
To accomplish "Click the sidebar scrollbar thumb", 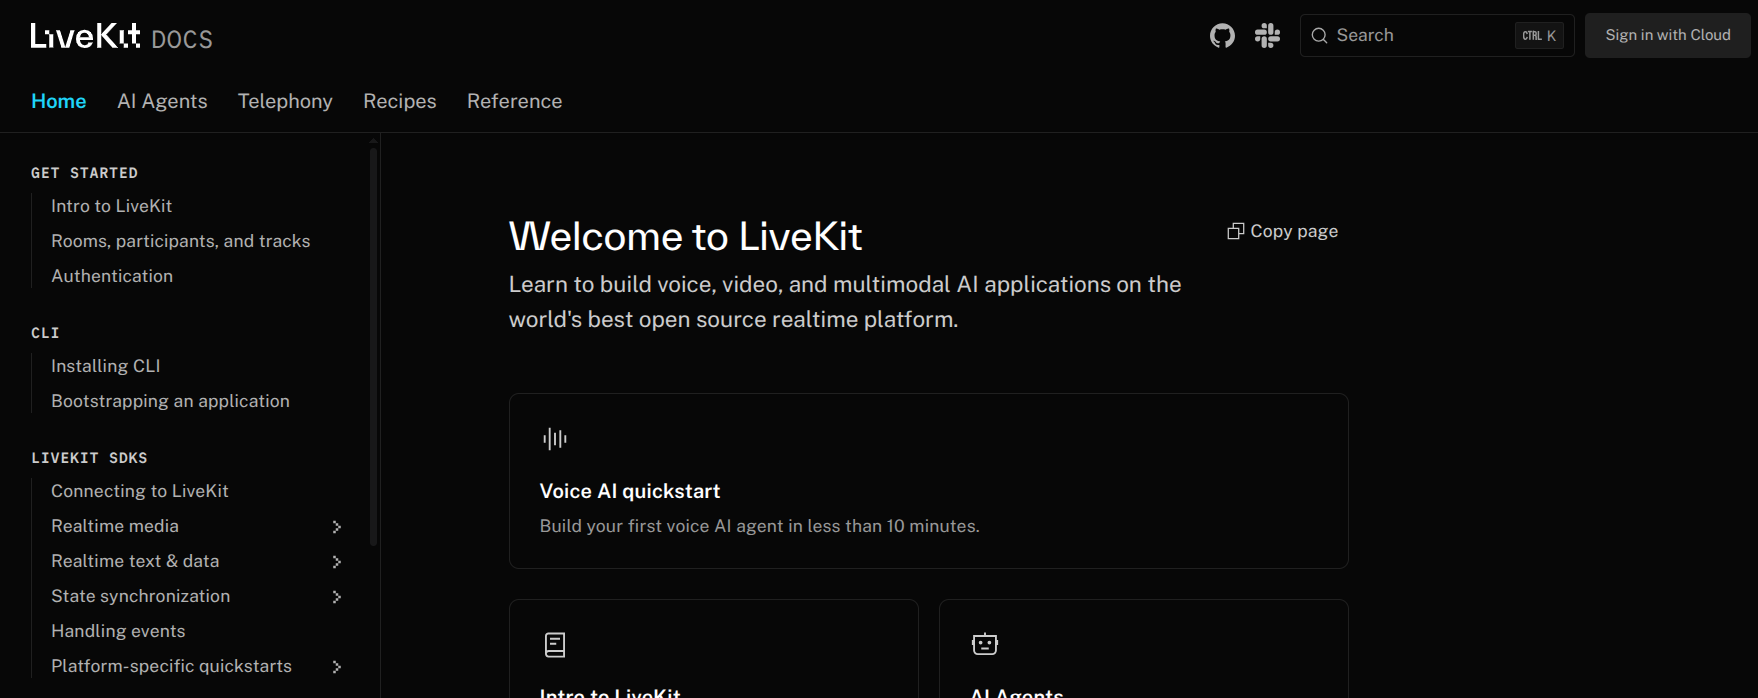I will 374,346.
